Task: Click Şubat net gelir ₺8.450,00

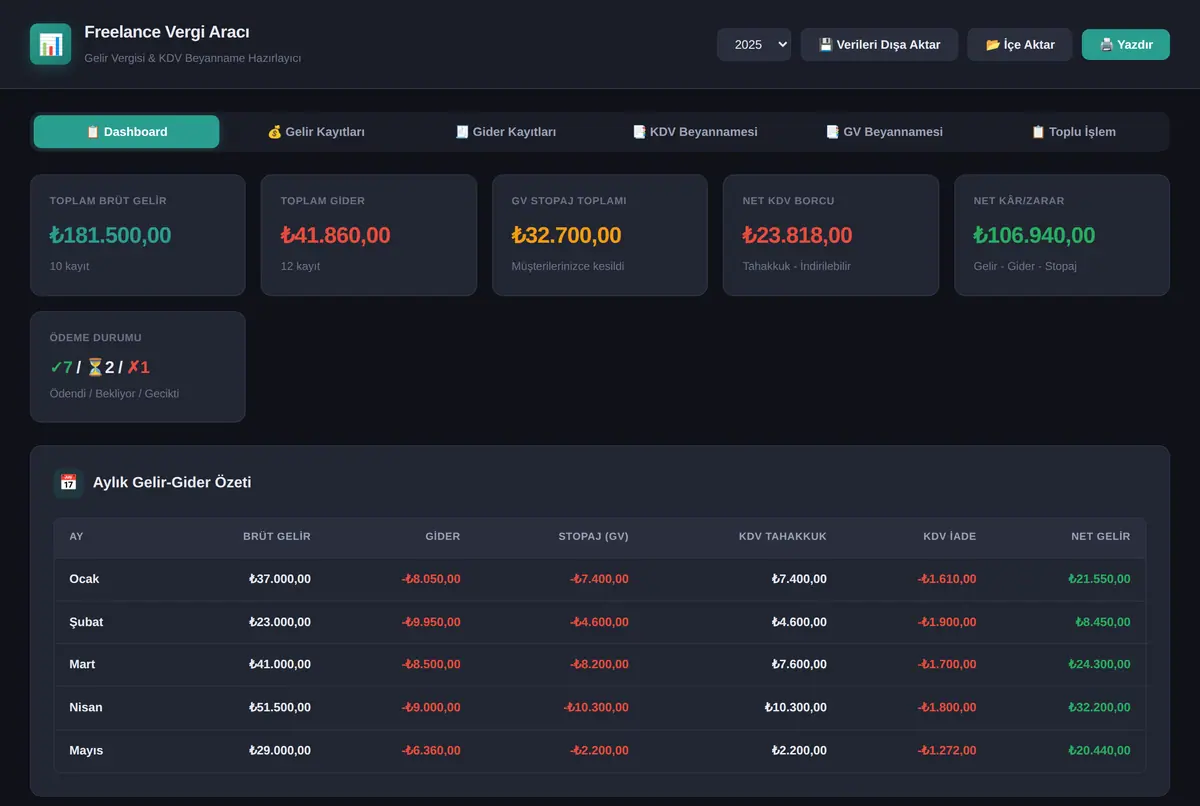Action: [x=1103, y=622]
